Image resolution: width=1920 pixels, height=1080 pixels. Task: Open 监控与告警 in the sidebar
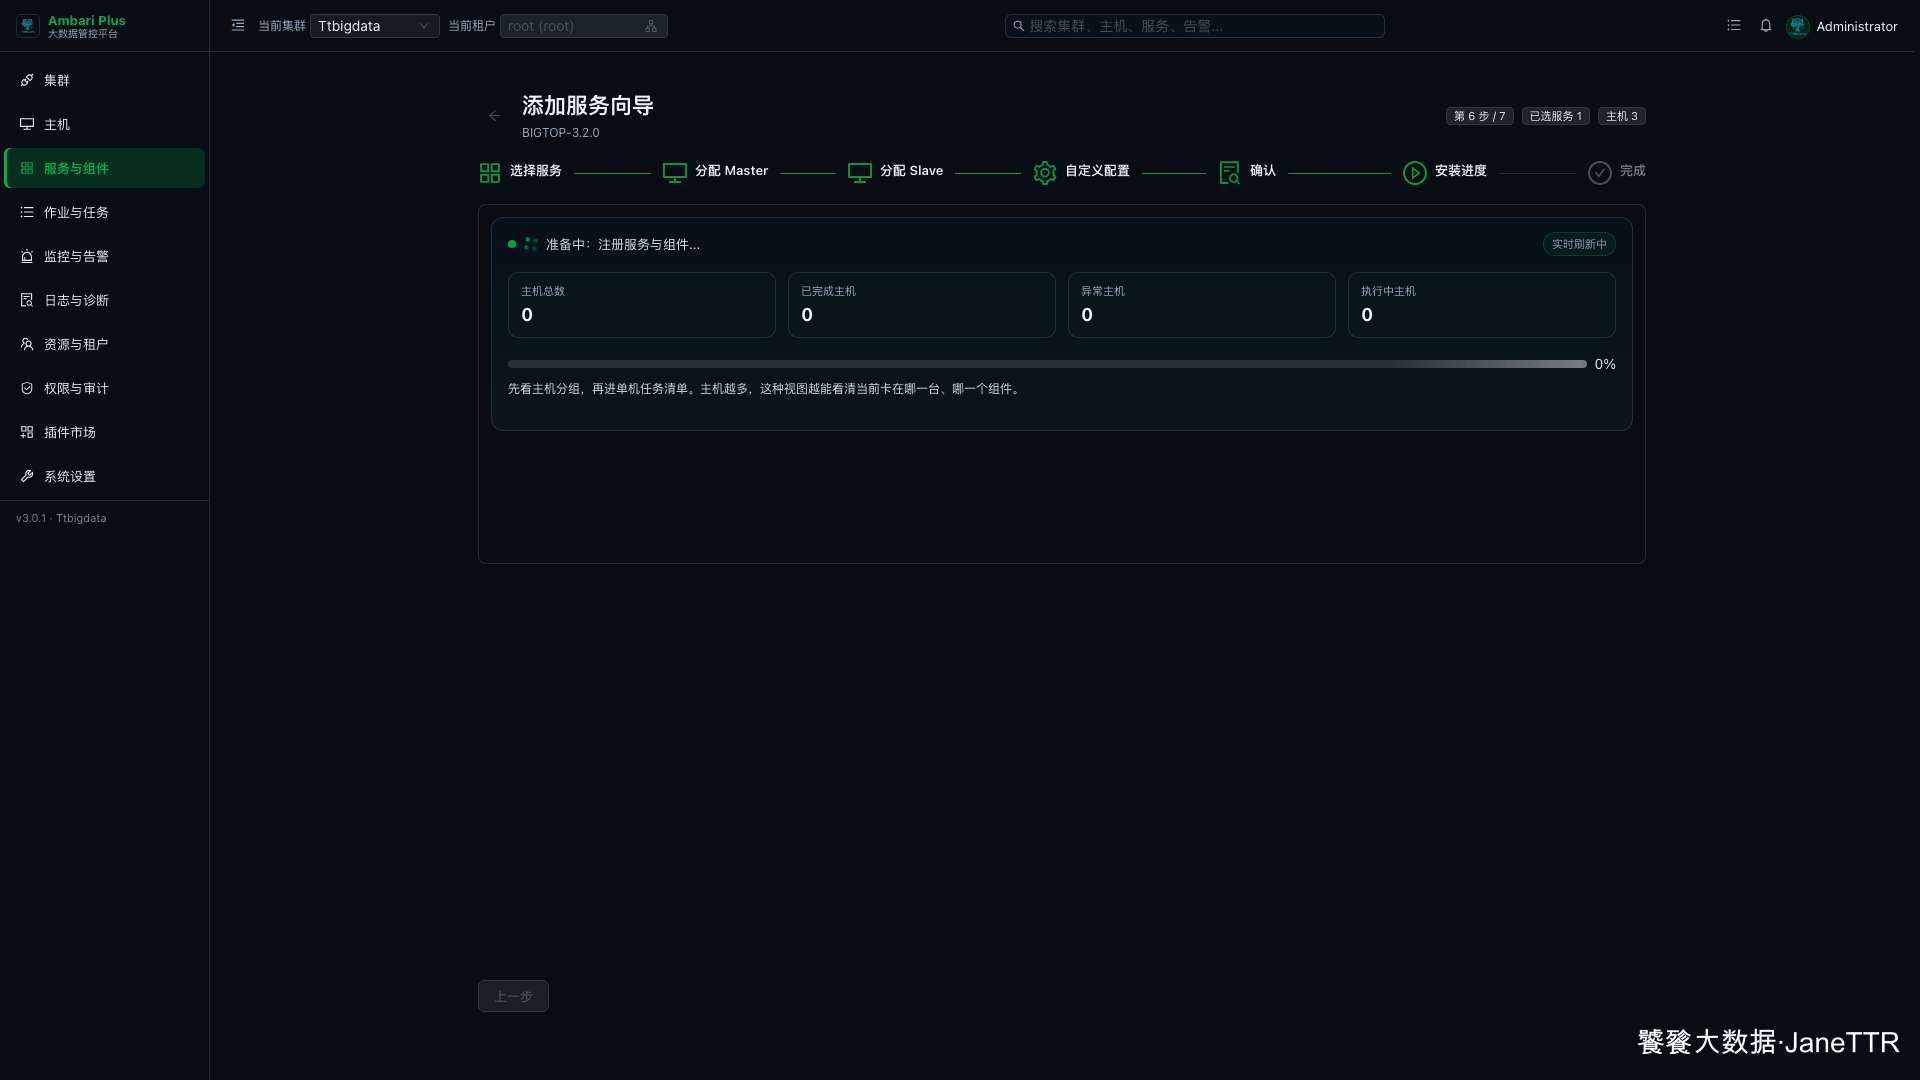[x=105, y=256]
